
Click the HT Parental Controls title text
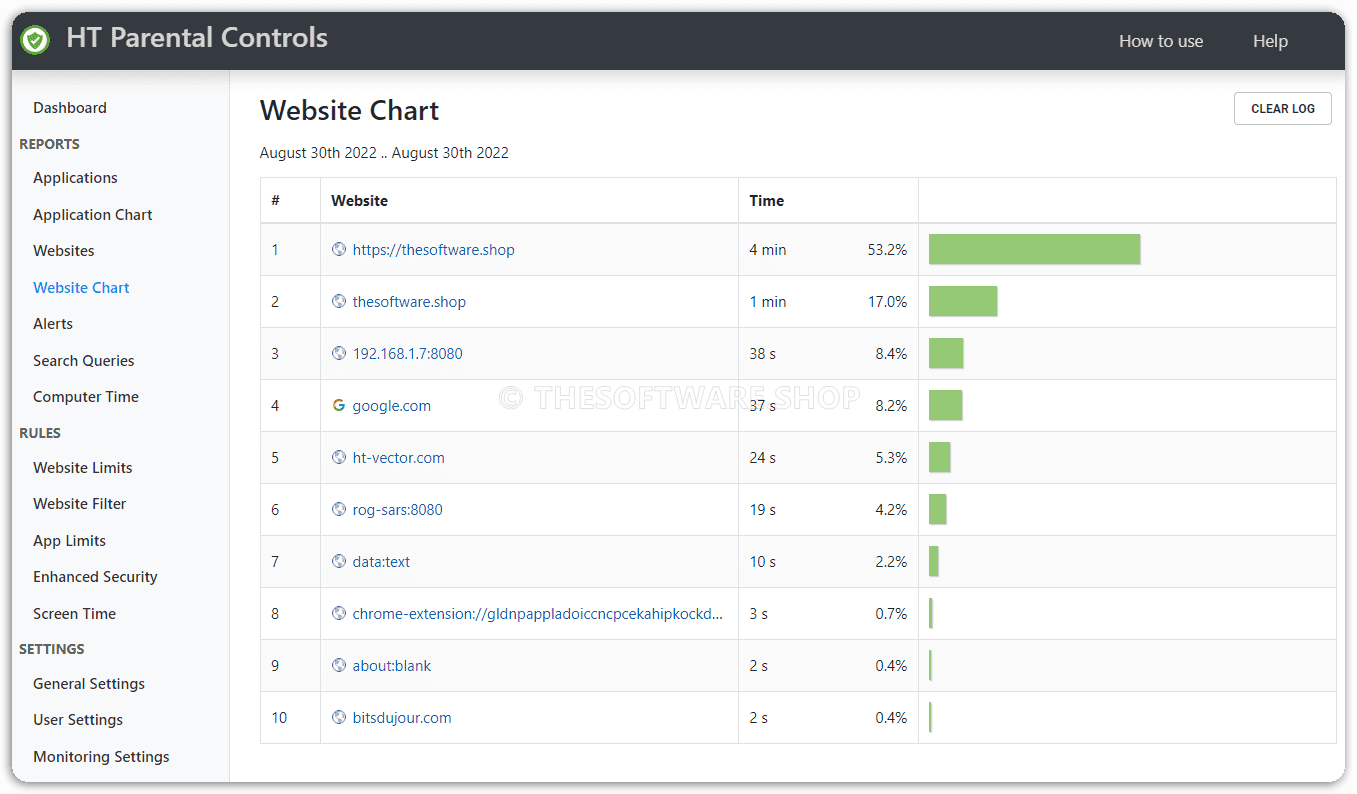(x=197, y=38)
